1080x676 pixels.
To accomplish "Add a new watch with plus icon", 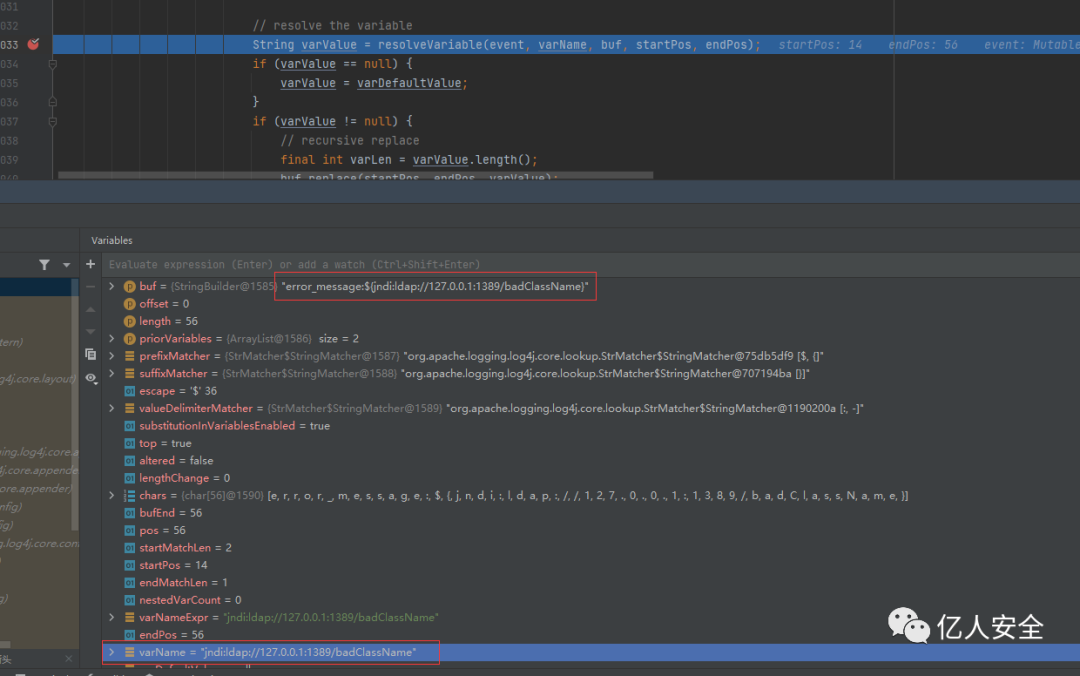I will tap(90, 264).
